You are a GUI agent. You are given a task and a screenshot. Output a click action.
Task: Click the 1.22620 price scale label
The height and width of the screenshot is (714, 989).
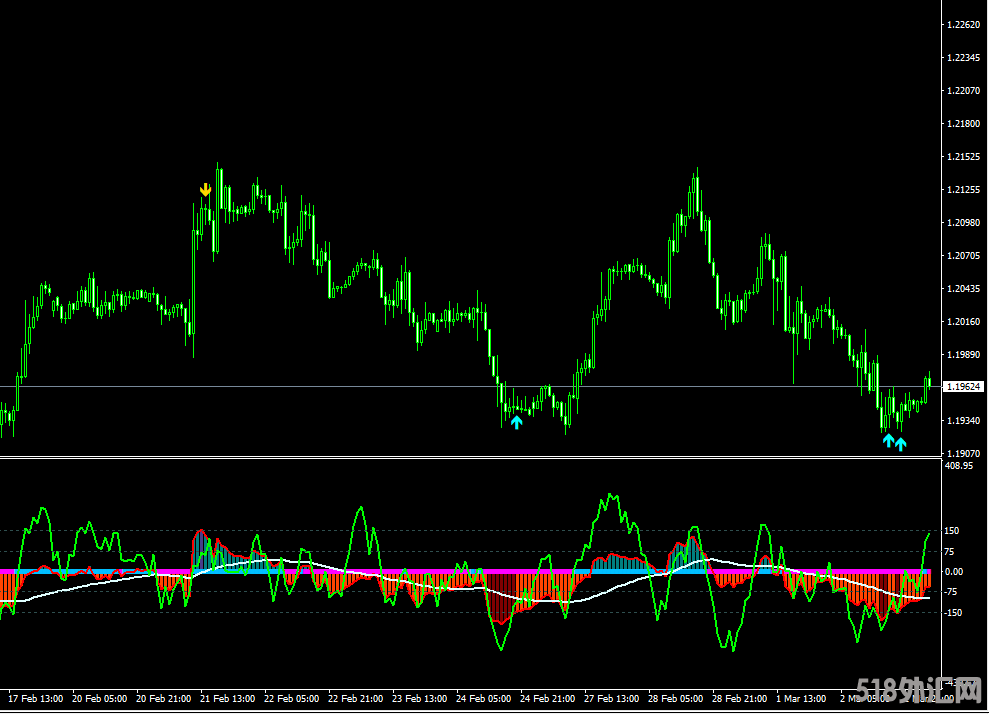click(964, 25)
